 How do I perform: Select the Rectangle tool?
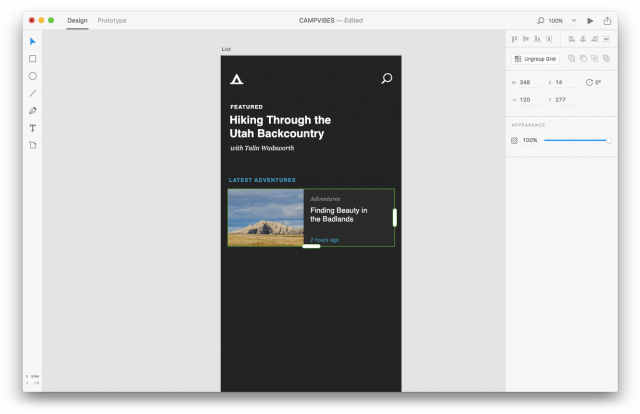click(32, 59)
